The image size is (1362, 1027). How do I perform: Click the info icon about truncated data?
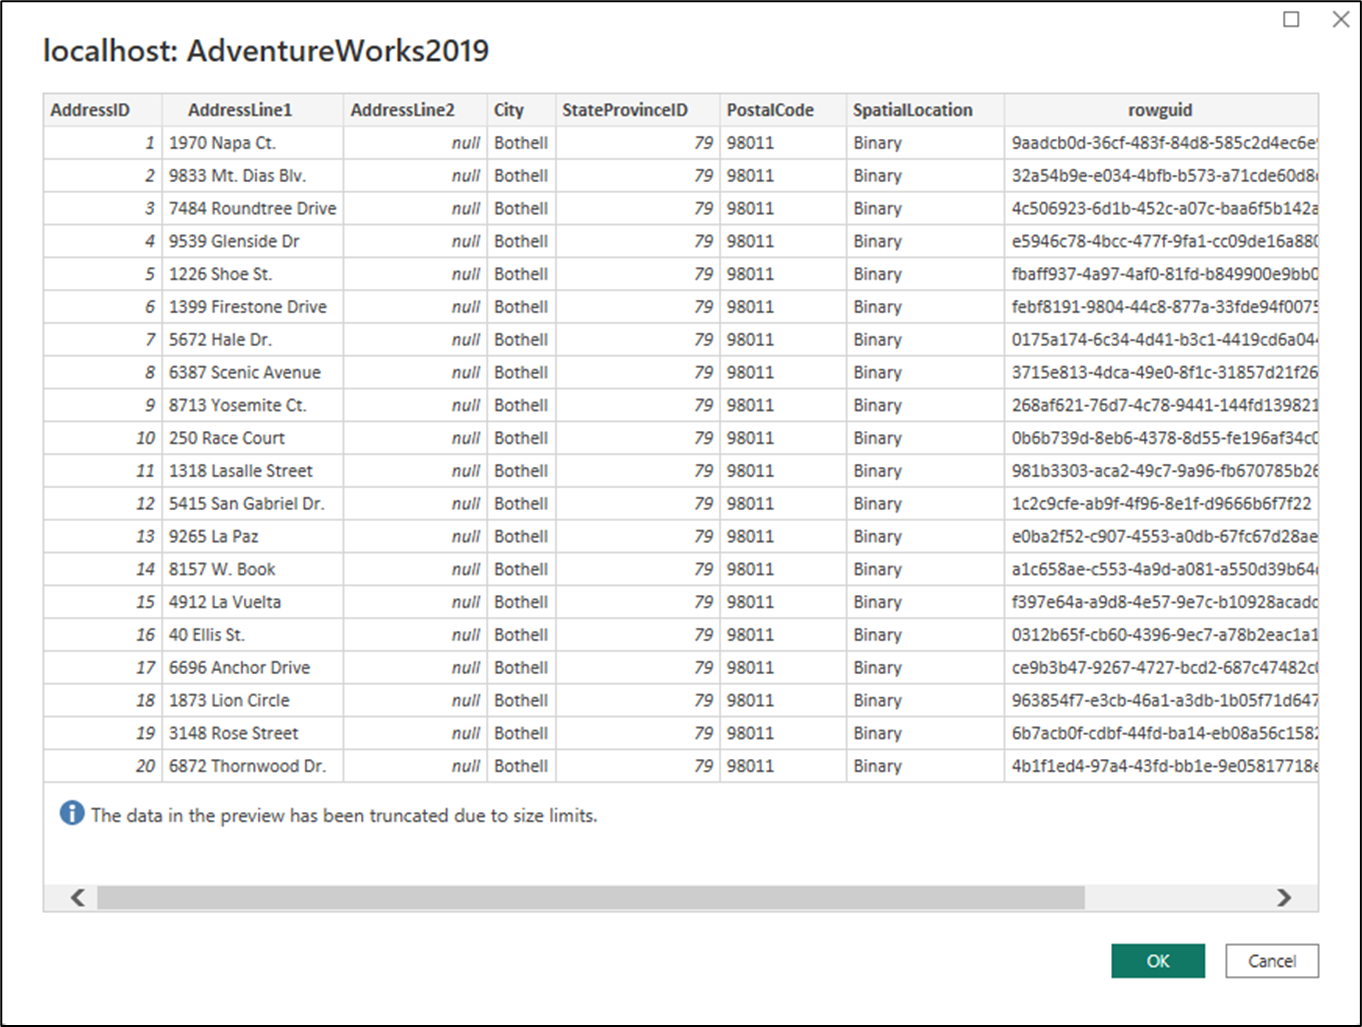pyautogui.click(x=71, y=813)
